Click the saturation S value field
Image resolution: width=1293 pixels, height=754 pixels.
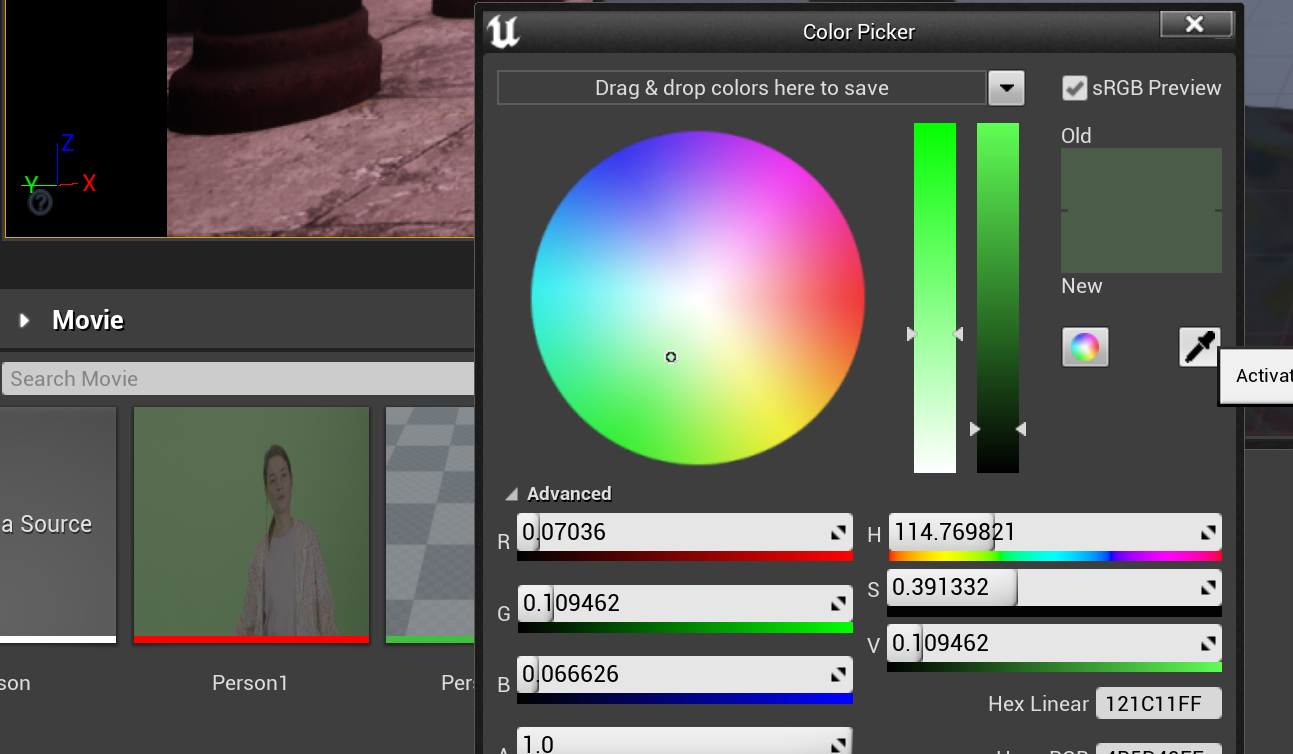(x=1054, y=588)
